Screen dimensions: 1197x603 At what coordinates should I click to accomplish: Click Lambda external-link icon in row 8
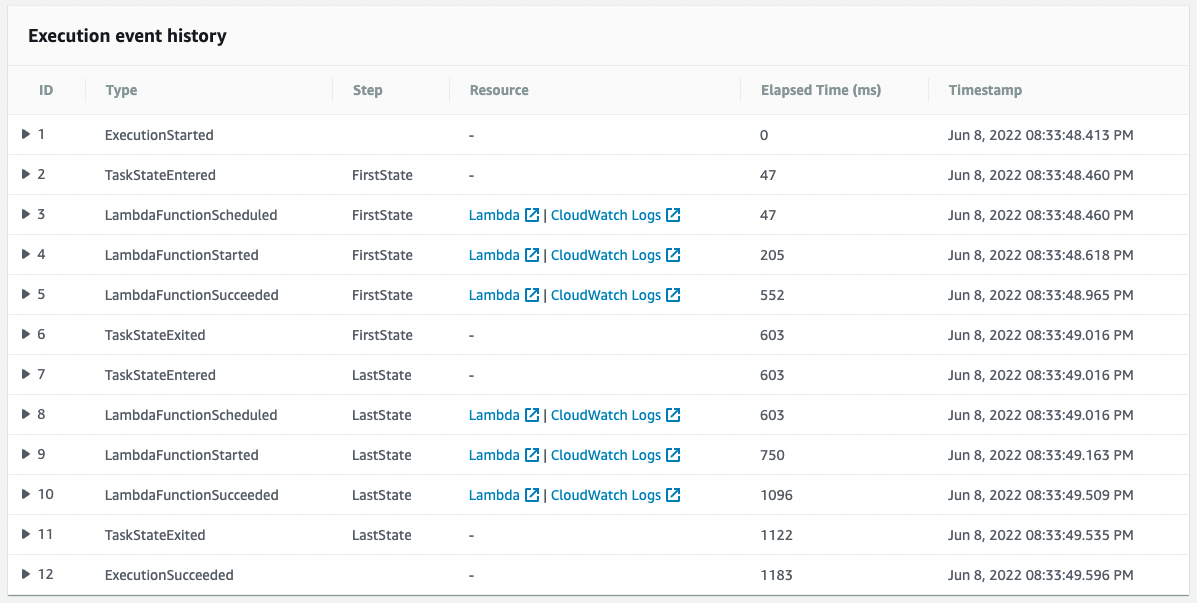point(532,415)
